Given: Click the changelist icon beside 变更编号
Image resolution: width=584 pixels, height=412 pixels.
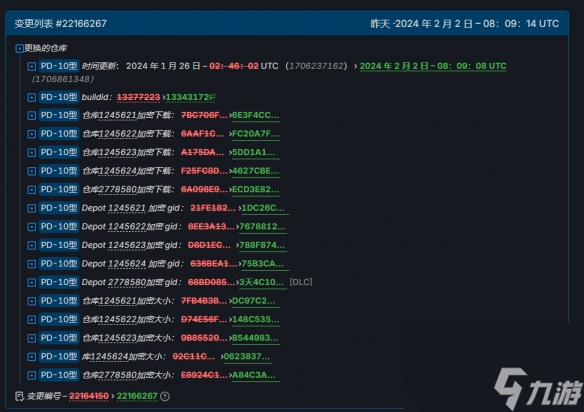Looking at the screenshot, I should tap(19, 396).
